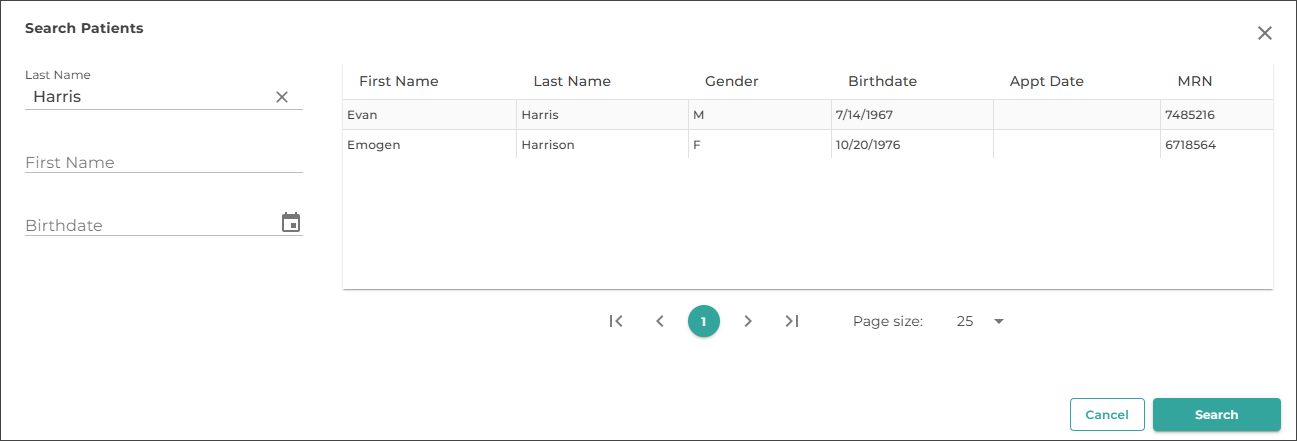Image resolution: width=1297 pixels, height=441 pixels.
Task: Select page 1 in pagination
Action: (x=704, y=321)
